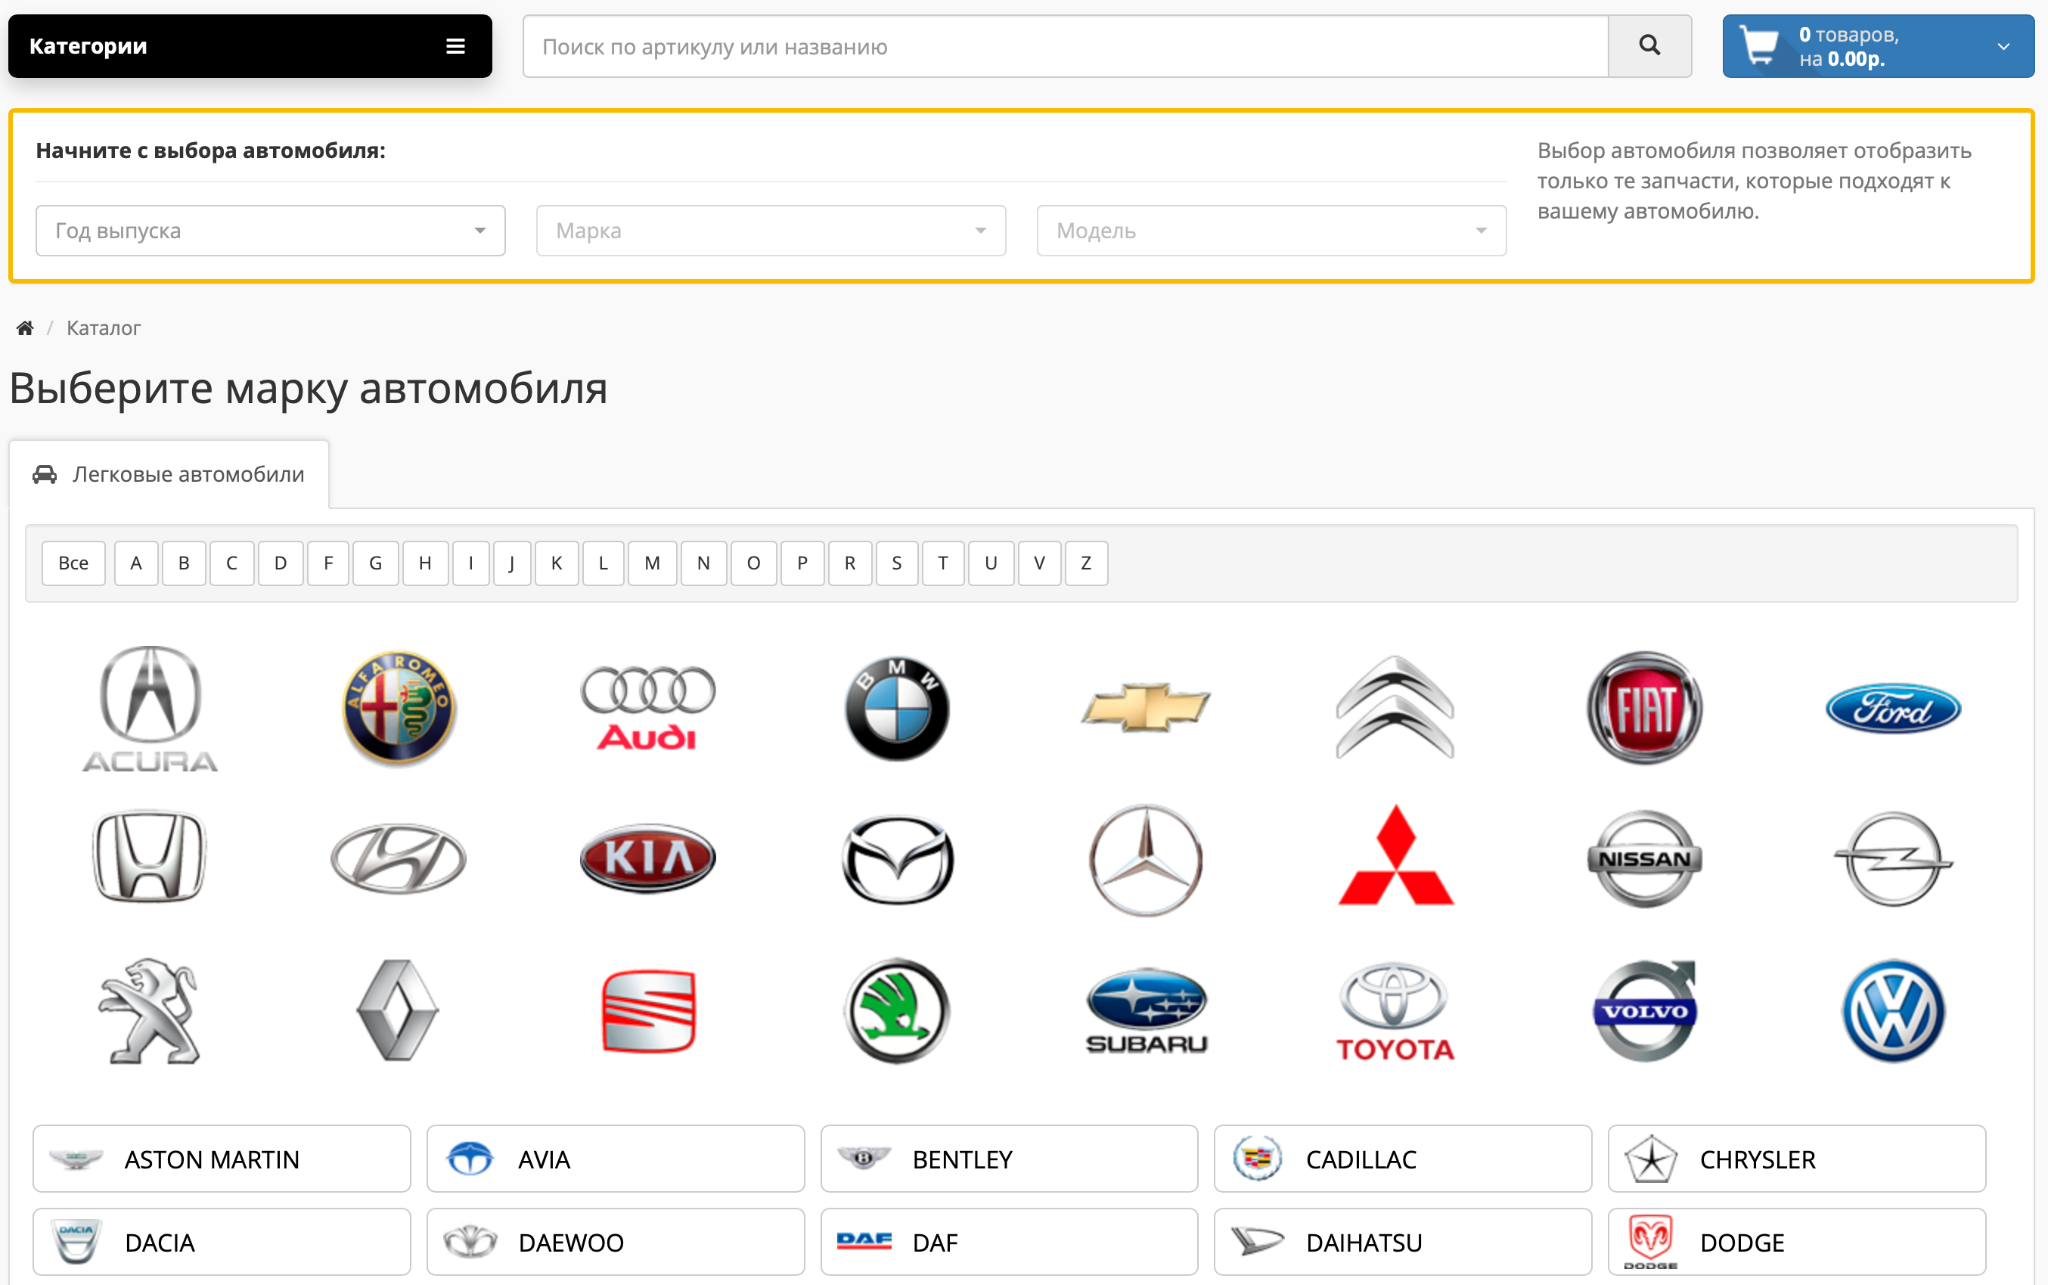The width and height of the screenshot is (2048, 1285).
Task: Show all brands with Все filter
Action: (x=73, y=563)
